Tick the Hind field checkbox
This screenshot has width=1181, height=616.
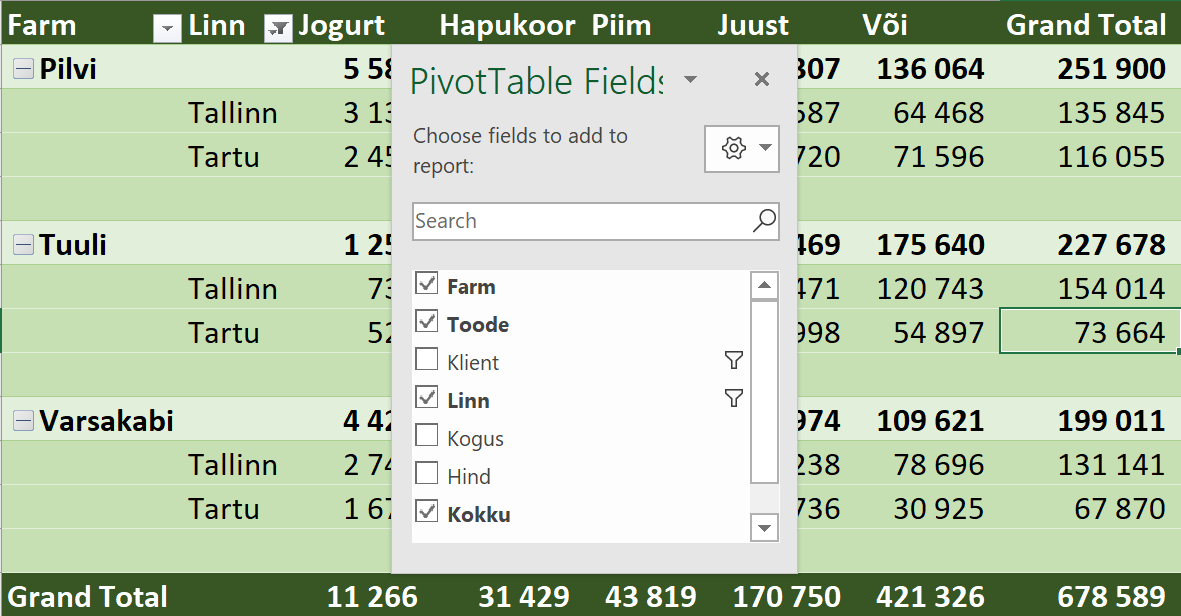point(427,474)
